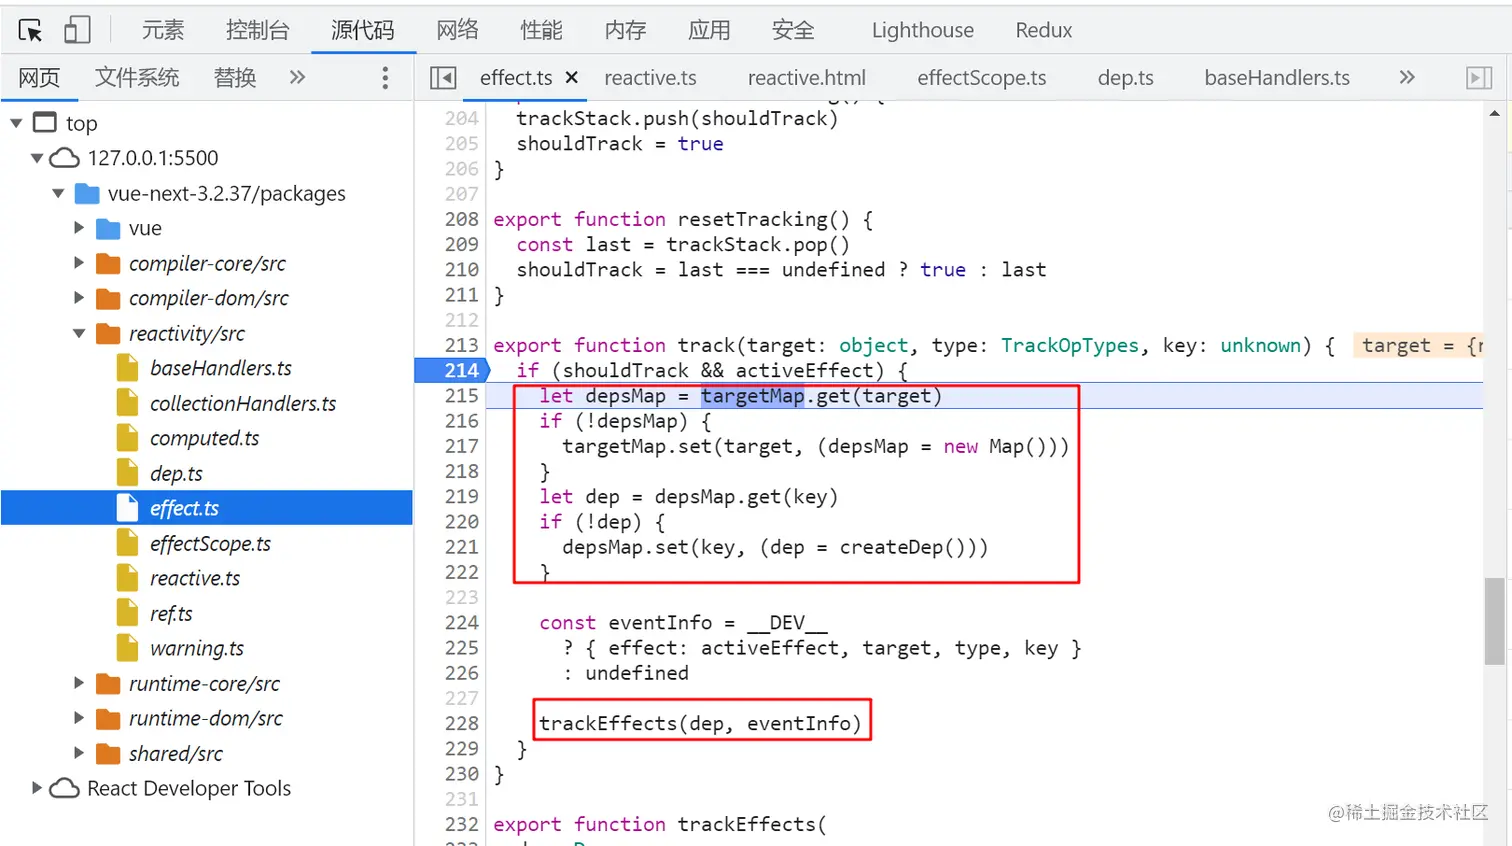Switch to reactive.ts editor tab
The width and height of the screenshot is (1512, 846).
click(x=650, y=78)
